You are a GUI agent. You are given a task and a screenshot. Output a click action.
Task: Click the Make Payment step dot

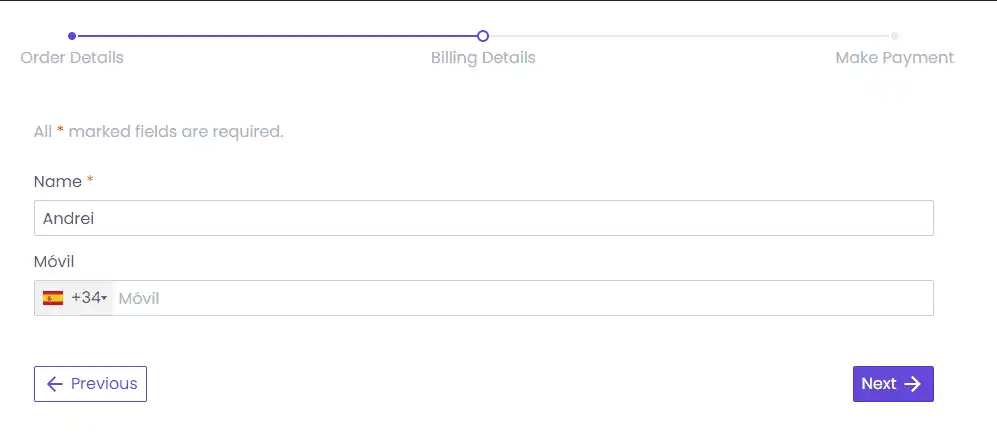pos(895,36)
